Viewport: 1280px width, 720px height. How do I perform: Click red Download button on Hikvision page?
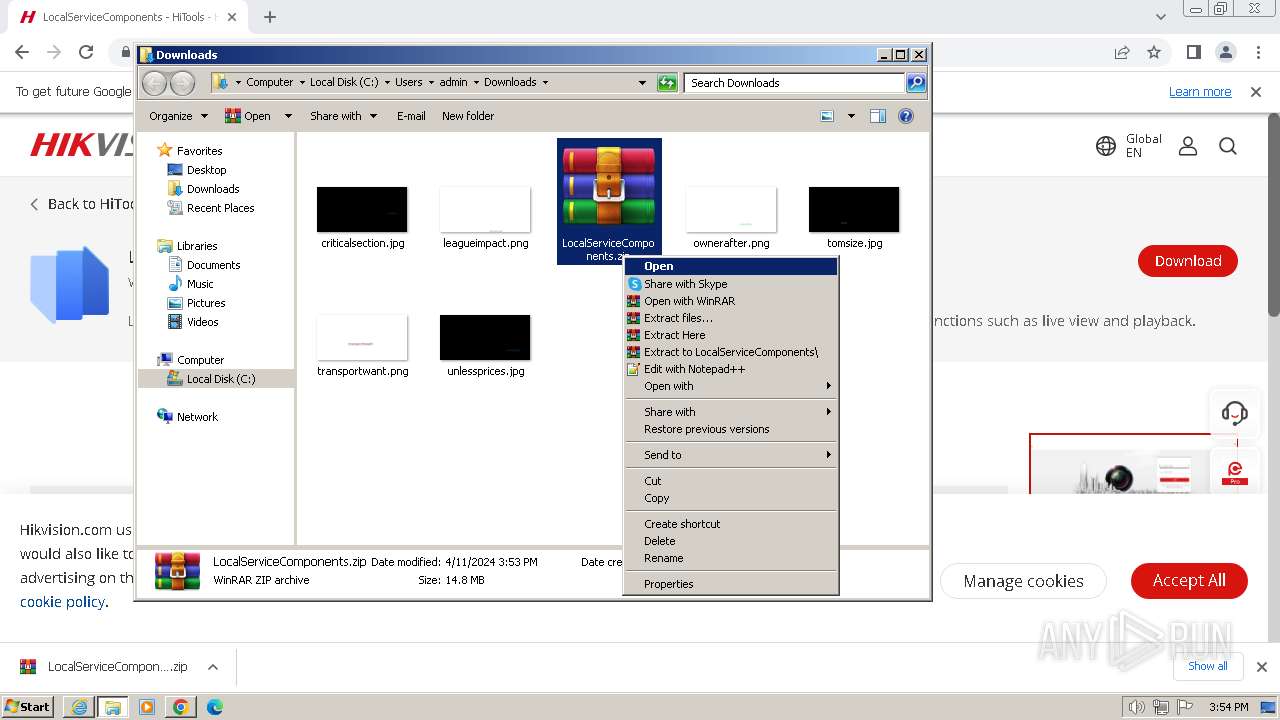[1188, 261]
